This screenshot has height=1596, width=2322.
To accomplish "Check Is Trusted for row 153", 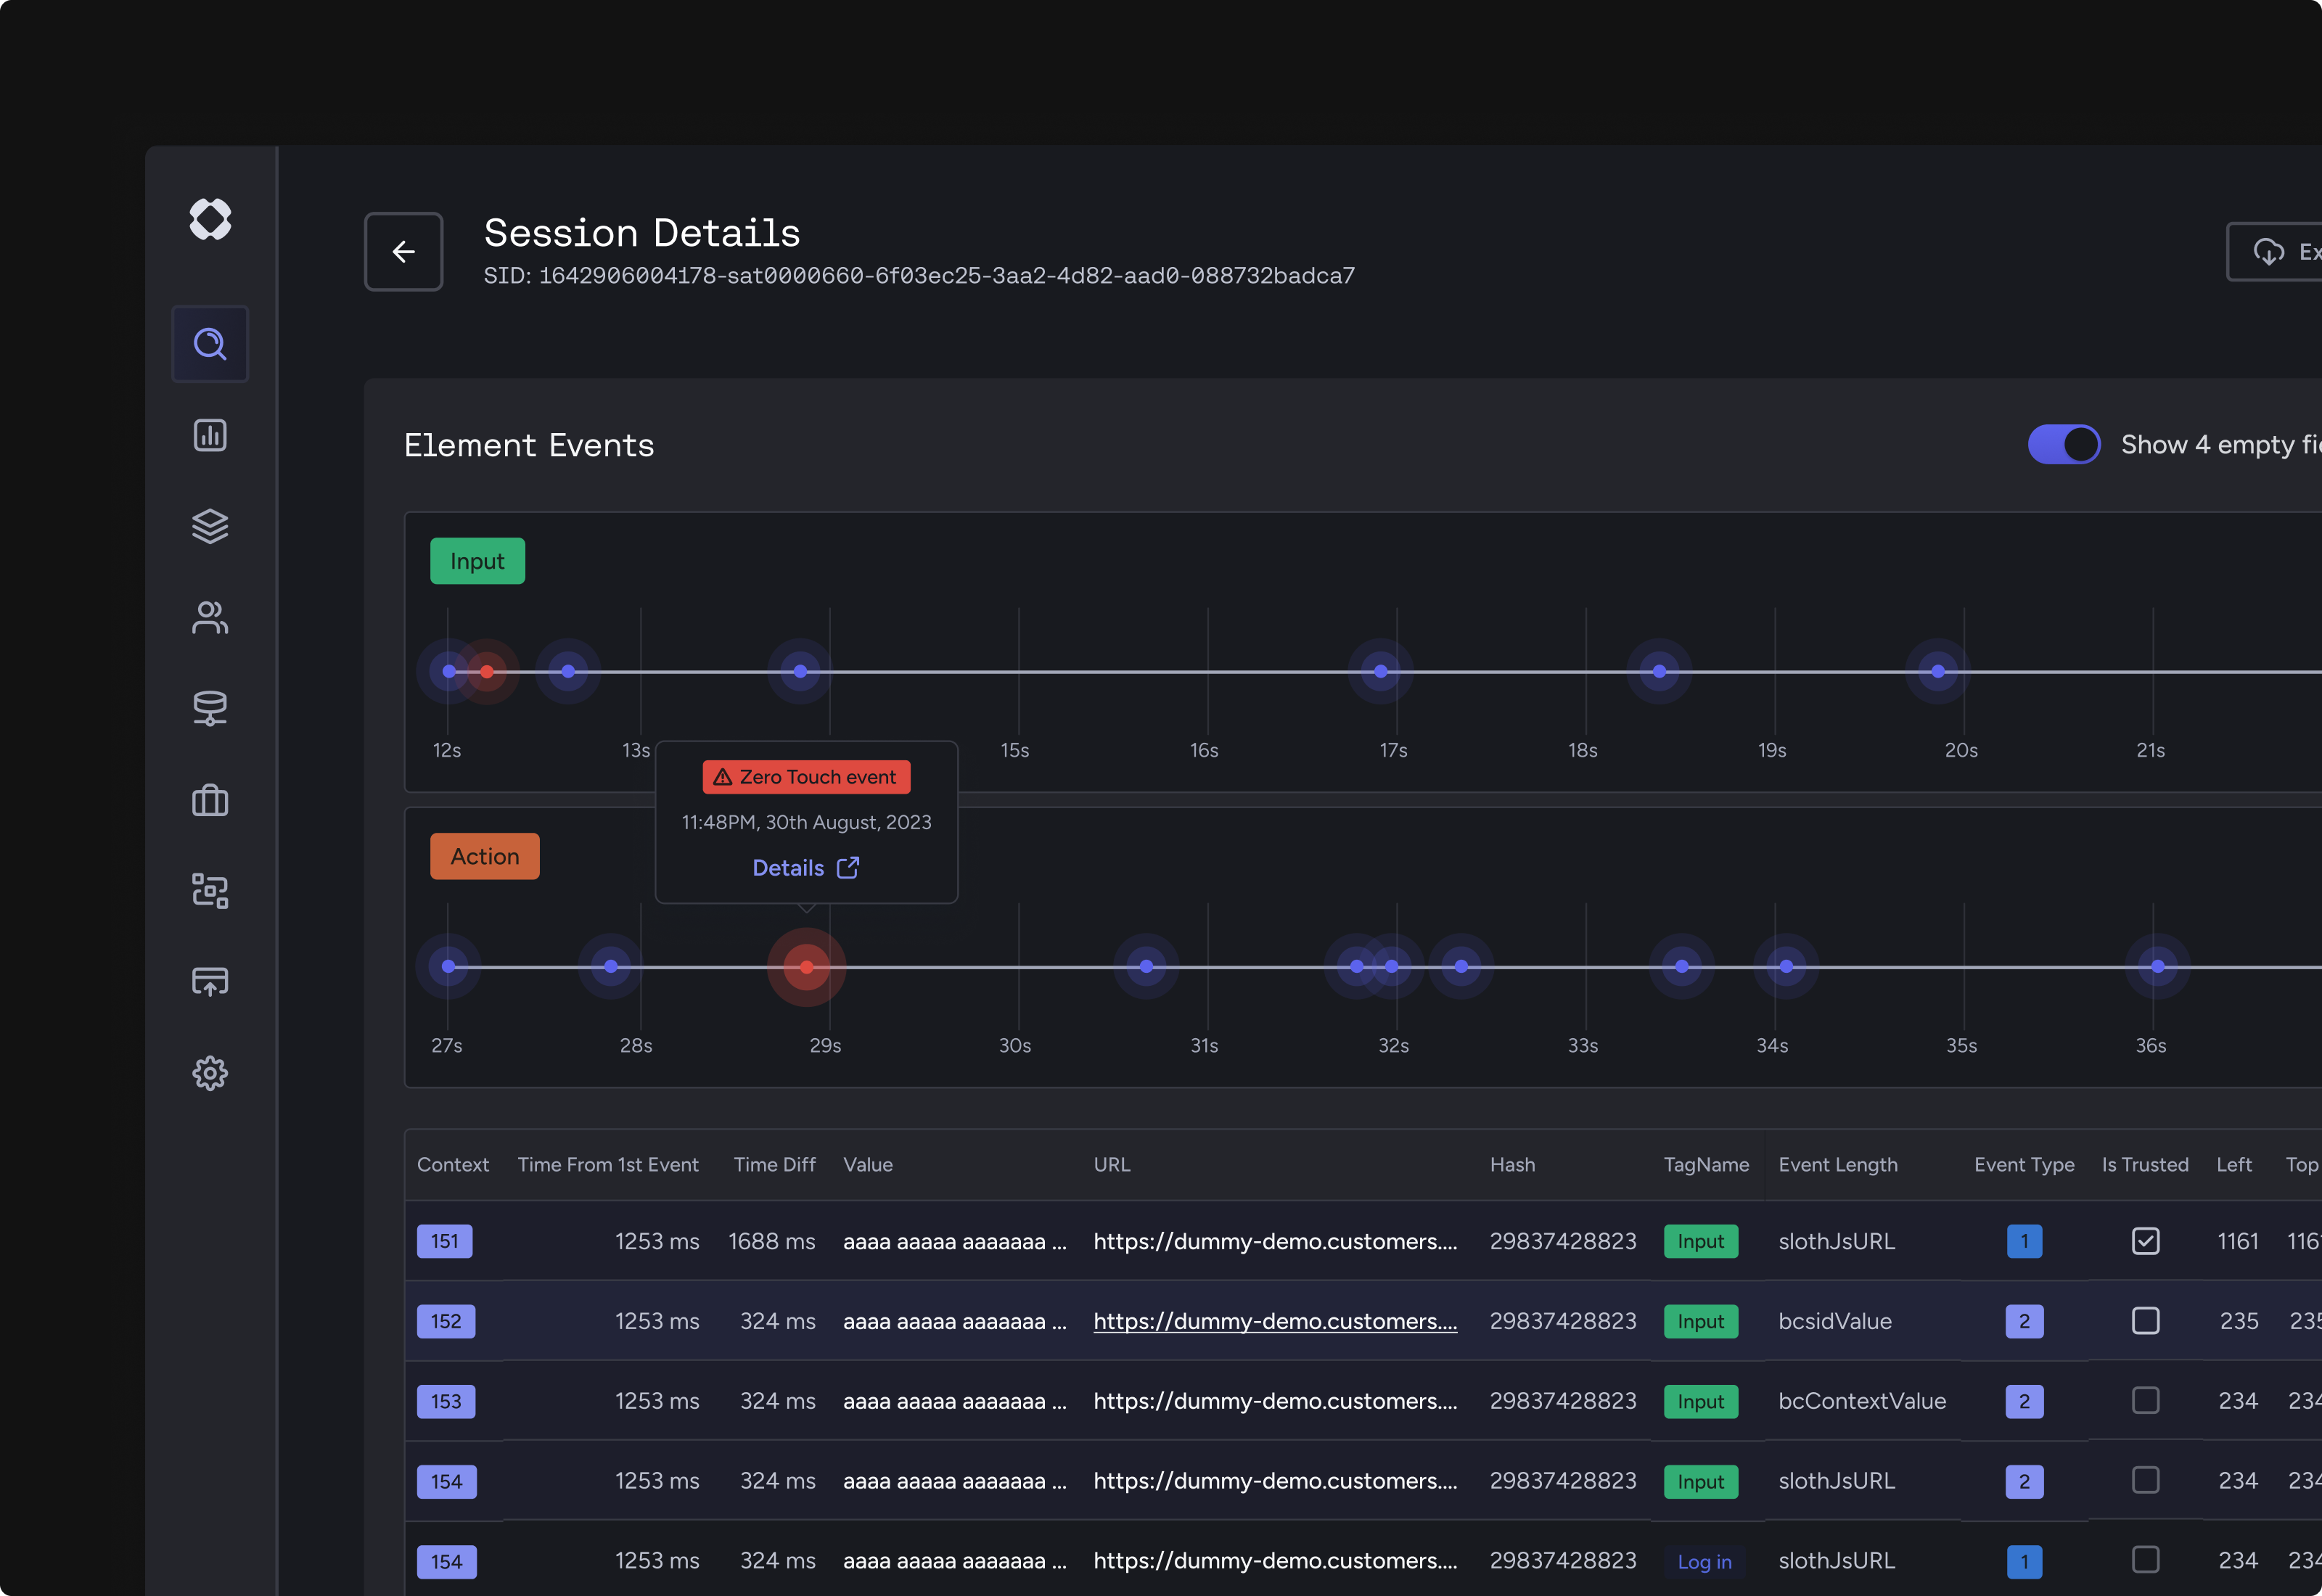I will coord(2146,1400).
